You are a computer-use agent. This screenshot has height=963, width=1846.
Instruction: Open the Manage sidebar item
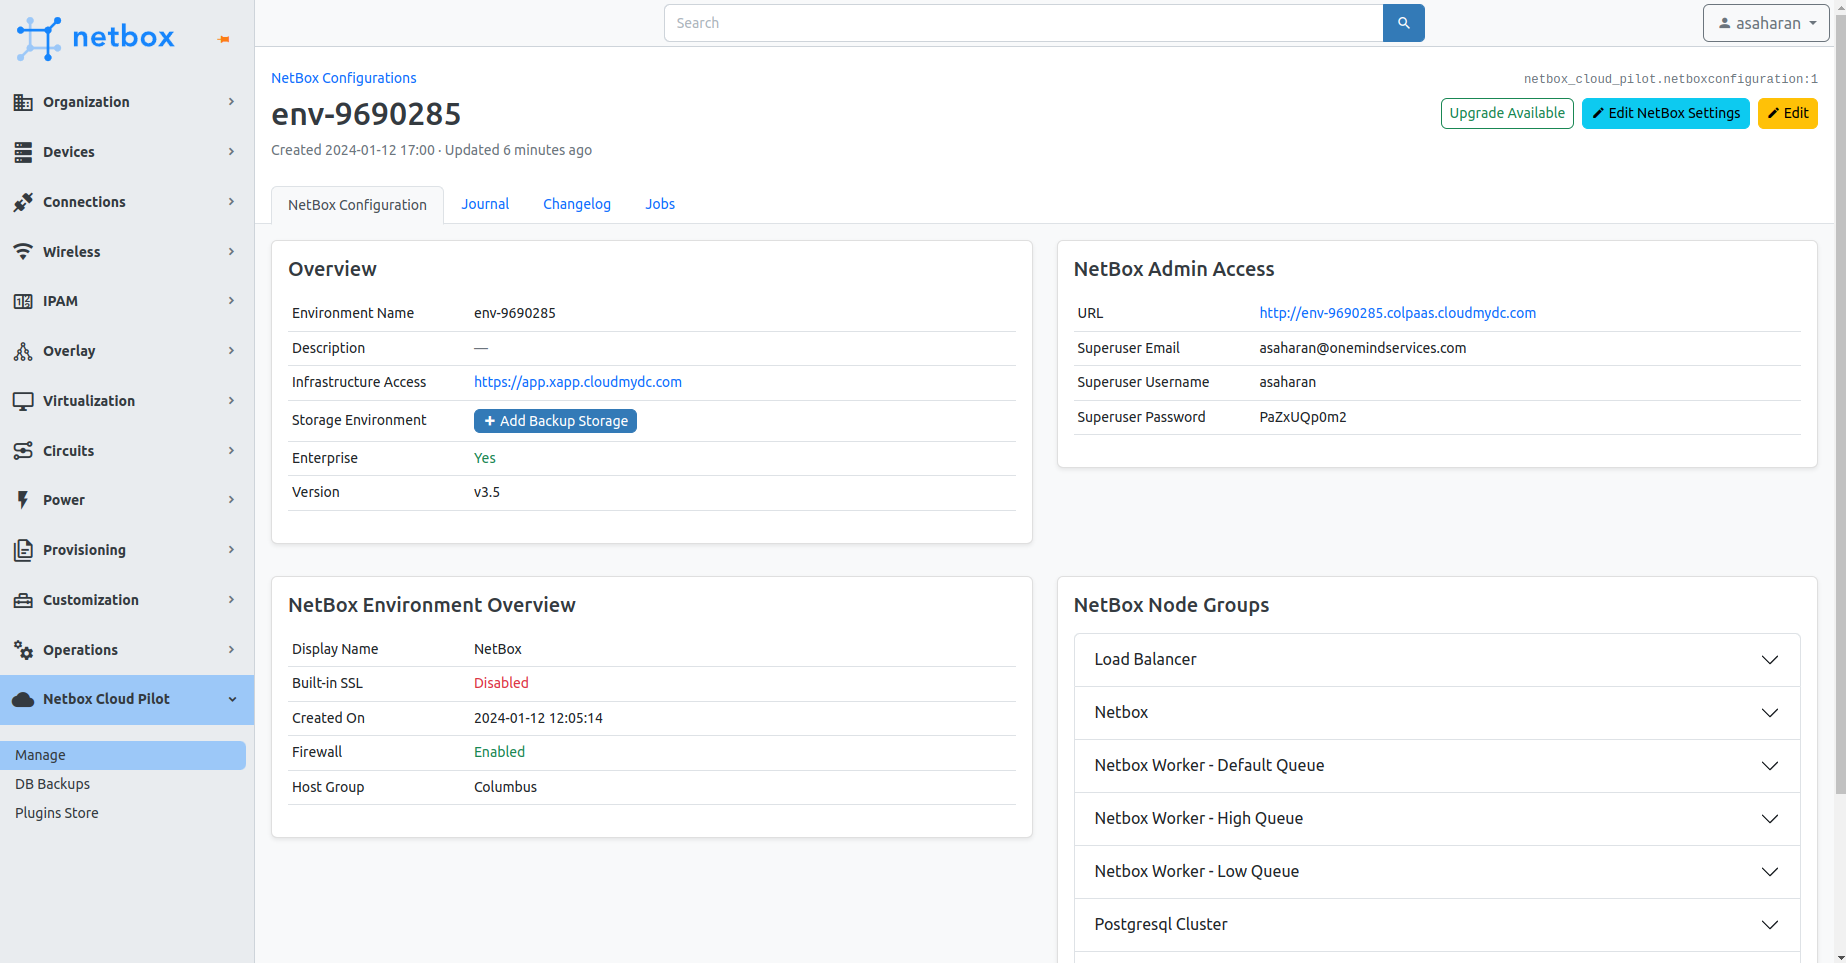(123, 755)
